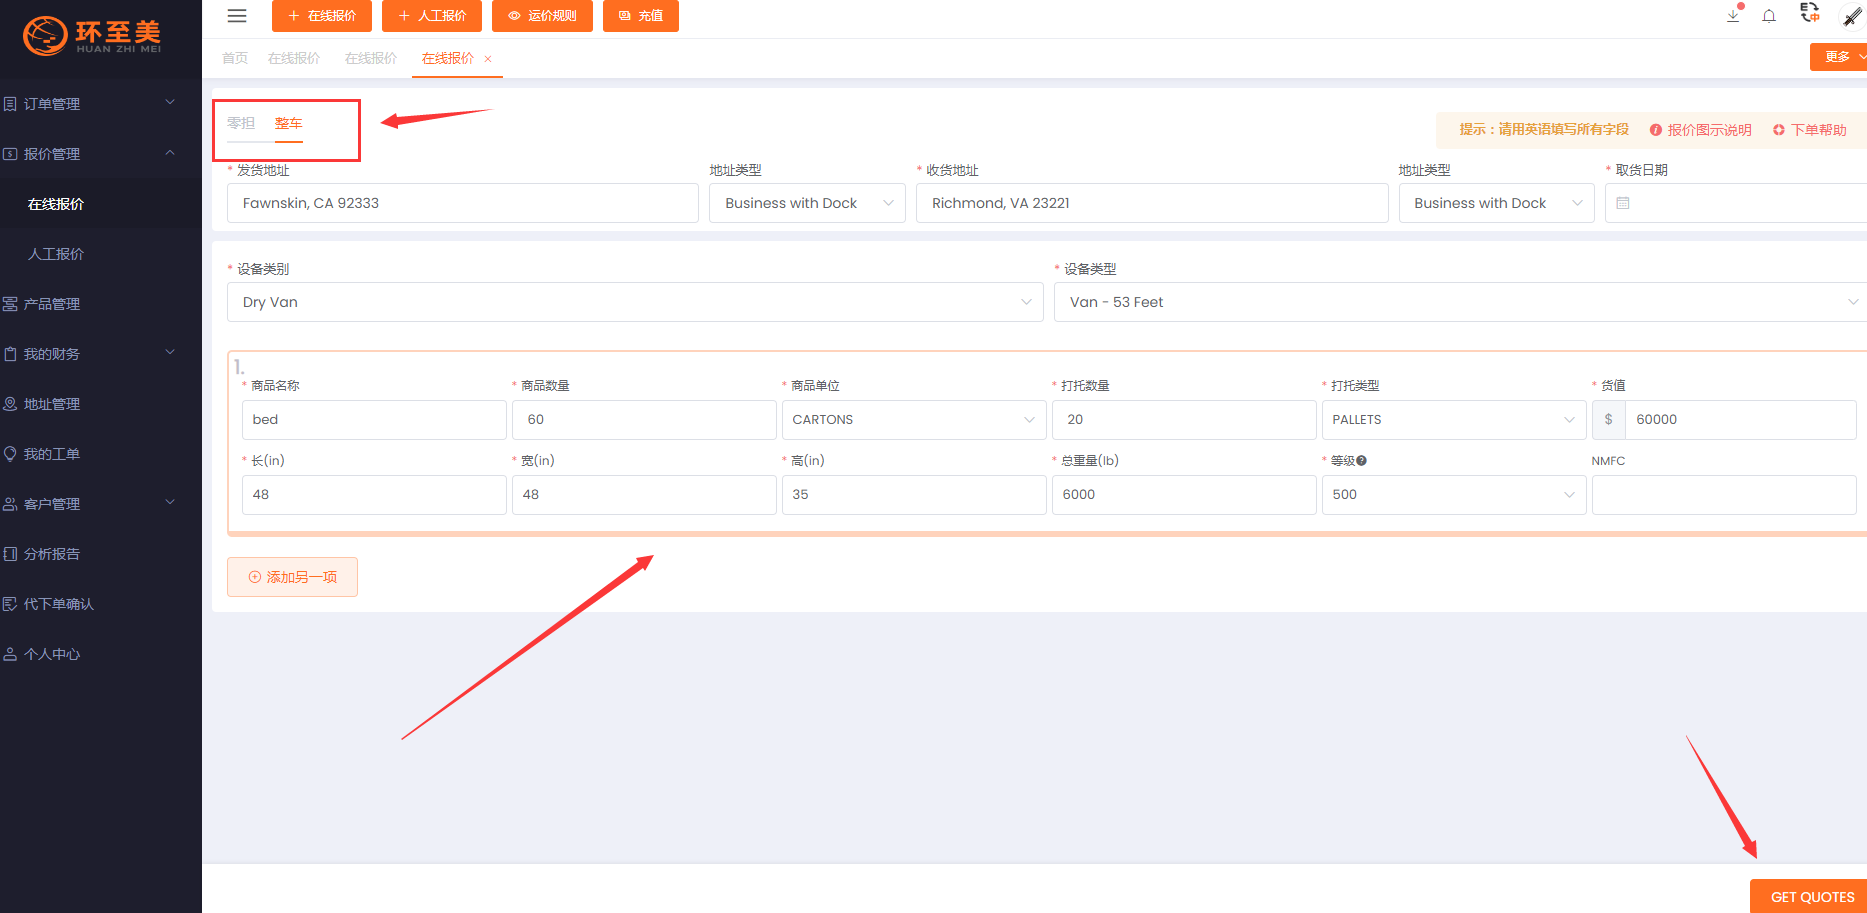This screenshot has width=1867, height=913.
Task: Collapse the 报价管理 sidebar section
Action: 90,154
